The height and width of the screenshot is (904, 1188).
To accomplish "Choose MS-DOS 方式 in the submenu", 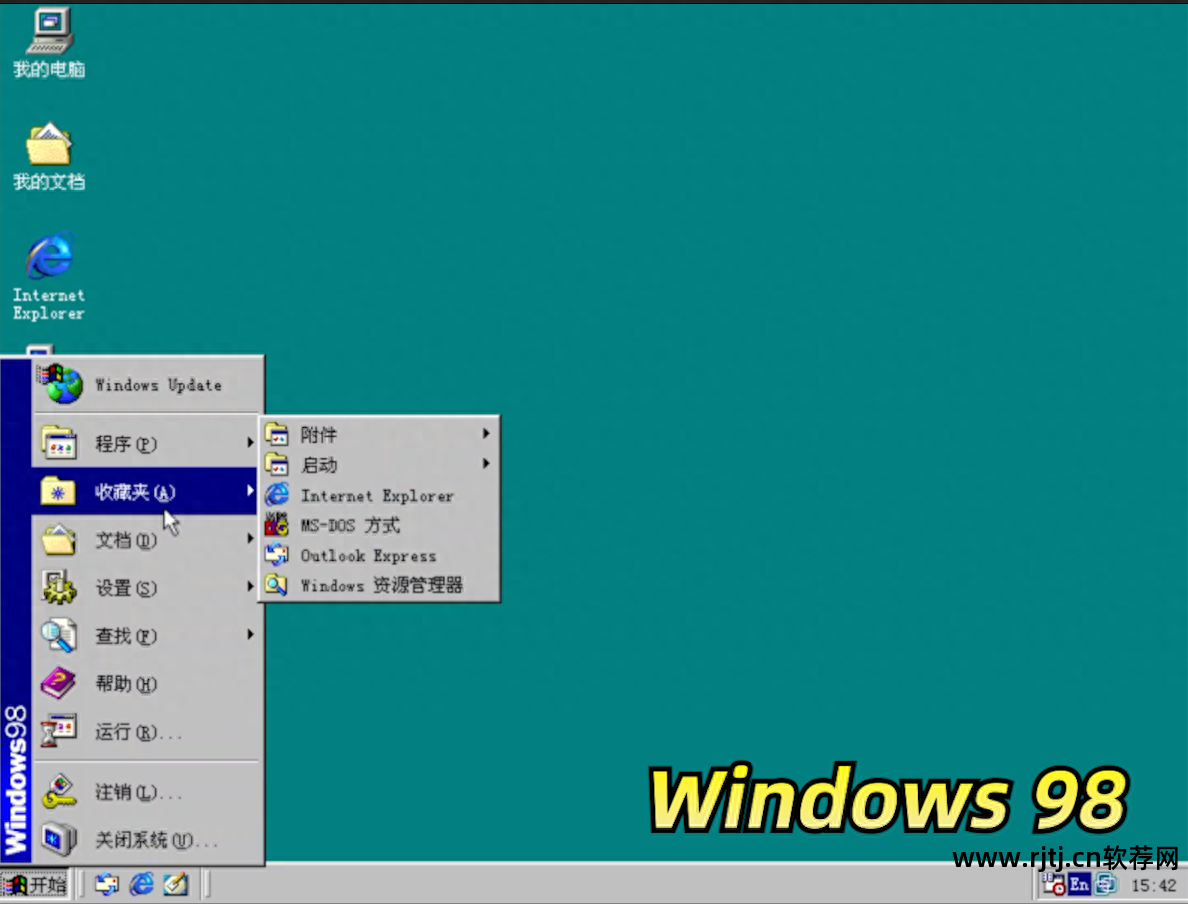I will tap(379, 525).
